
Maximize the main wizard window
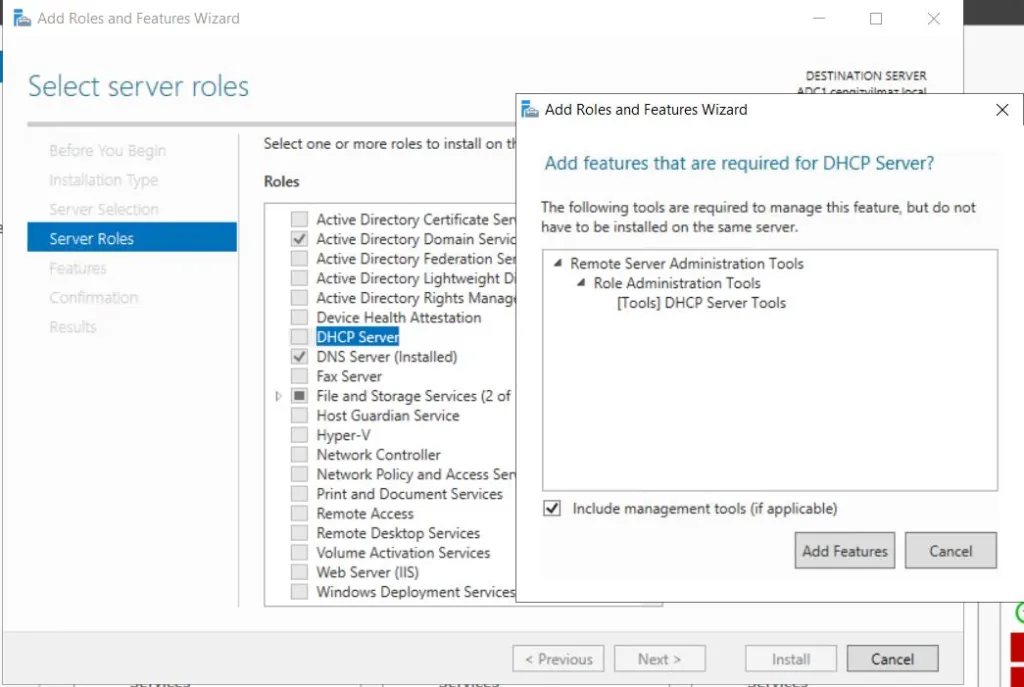876,19
